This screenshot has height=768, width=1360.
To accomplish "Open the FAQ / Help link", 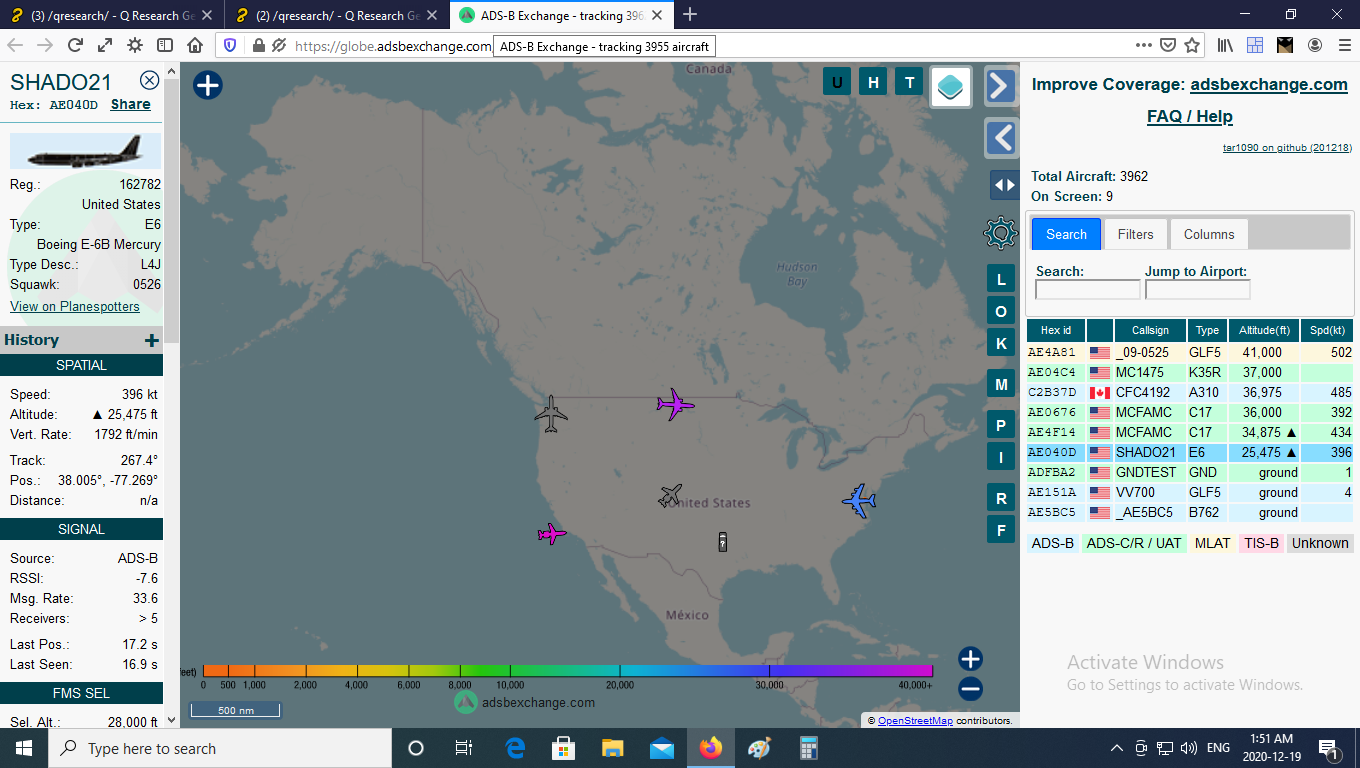I will coord(1190,116).
